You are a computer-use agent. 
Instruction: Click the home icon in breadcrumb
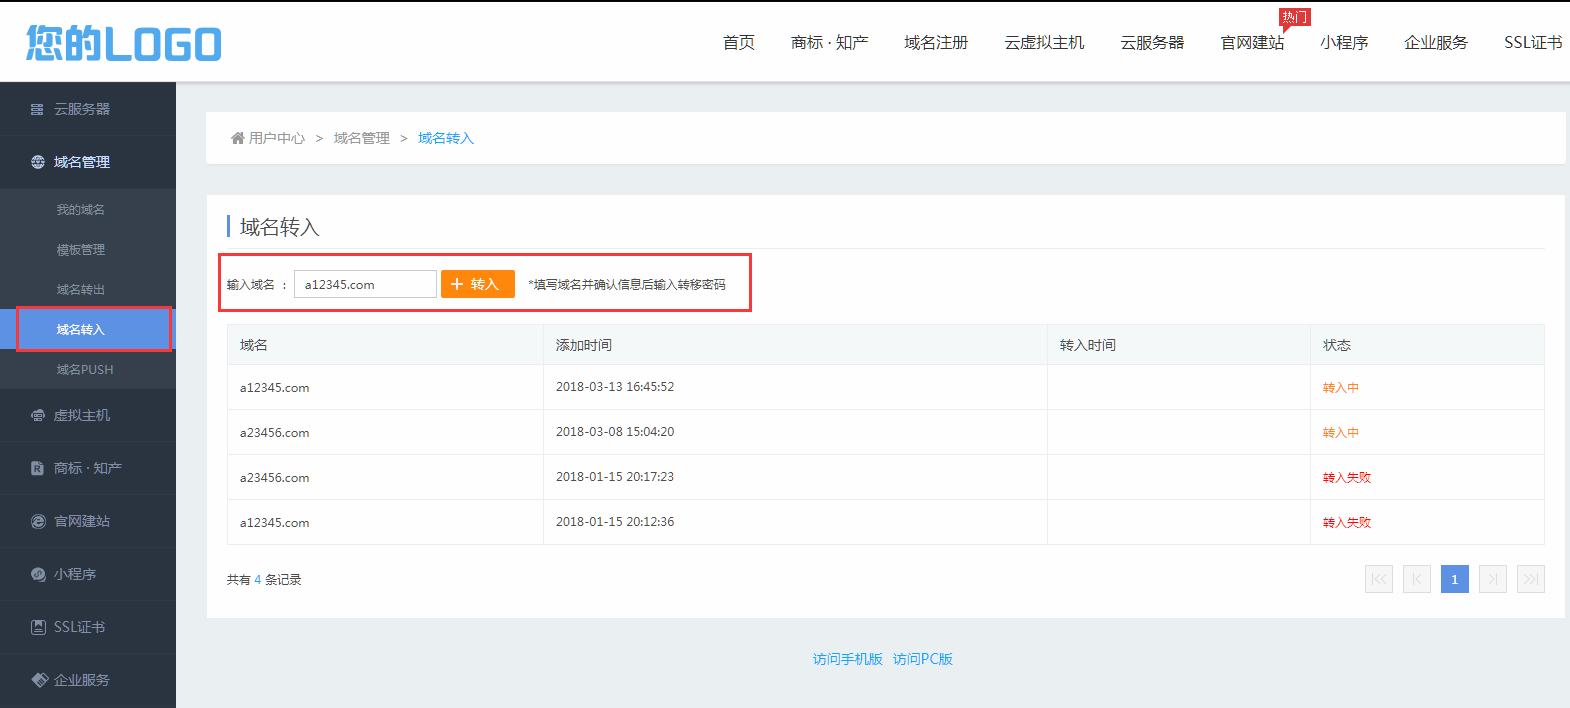238,138
